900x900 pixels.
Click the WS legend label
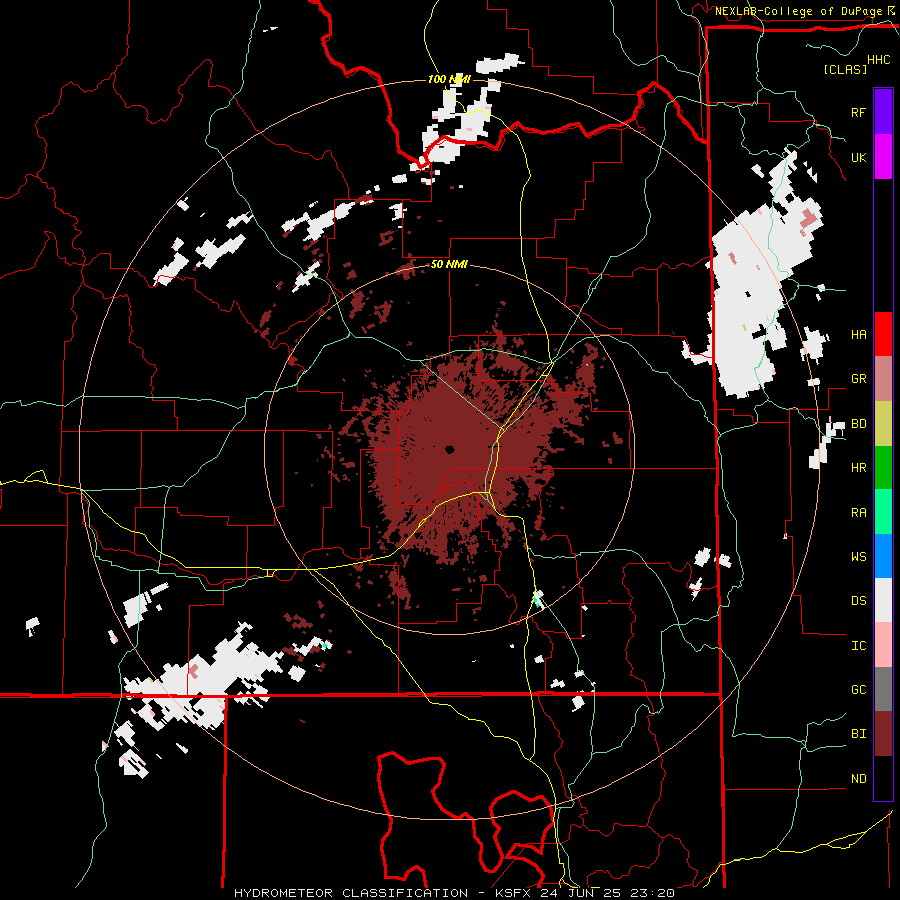click(858, 556)
